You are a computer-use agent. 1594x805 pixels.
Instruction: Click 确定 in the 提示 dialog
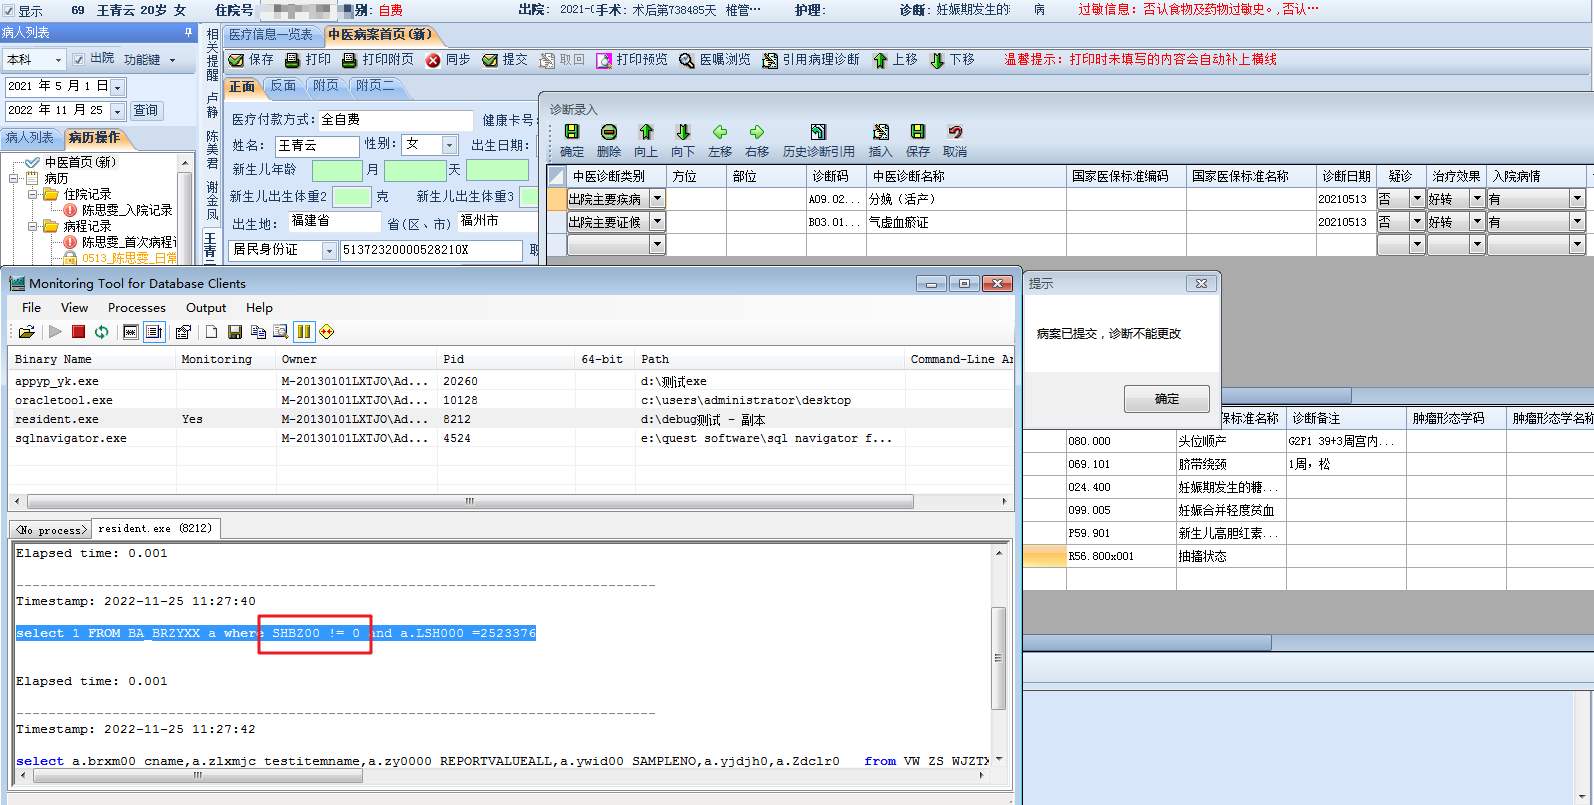click(1166, 399)
